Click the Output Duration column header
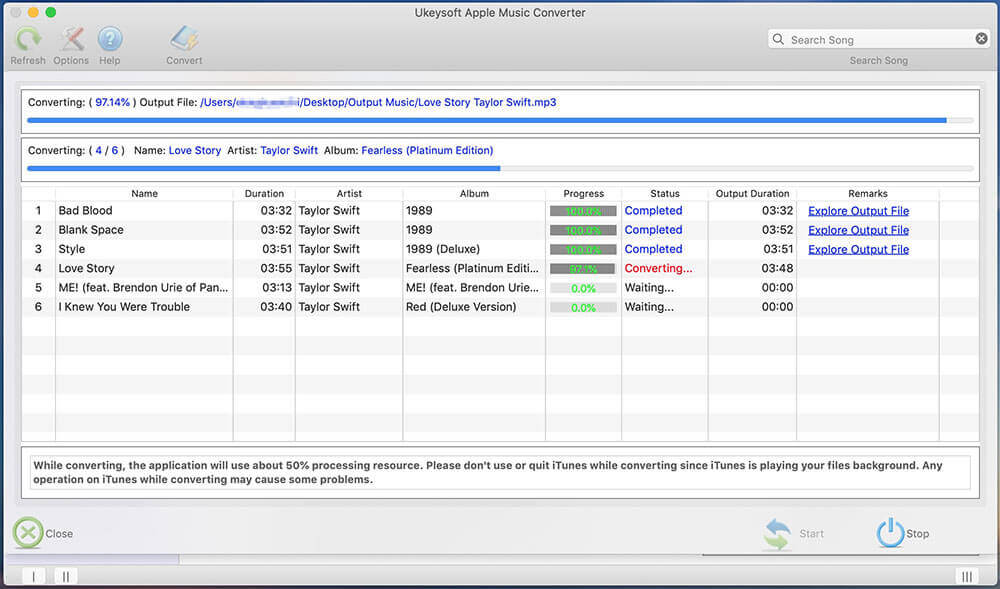The image size is (1000, 589). [x=753, y=193]
